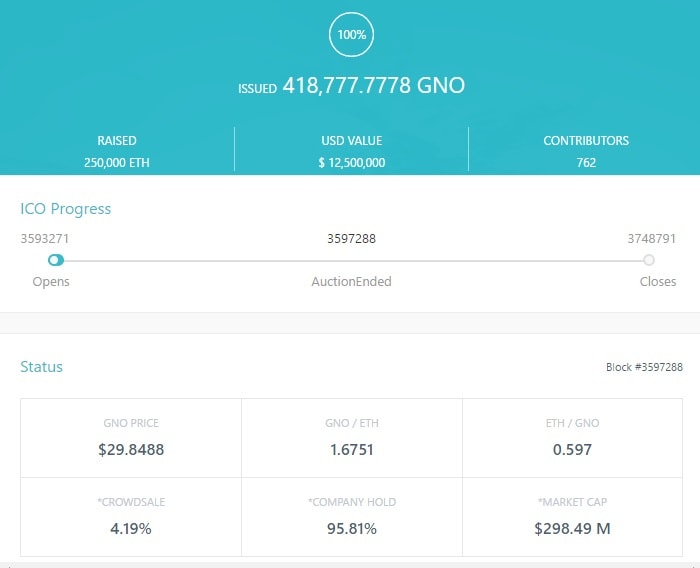Viewport: 700px width, 568px height.
Task: Select the Raised 250,000 ETH stat
Action: pos(117,151)
